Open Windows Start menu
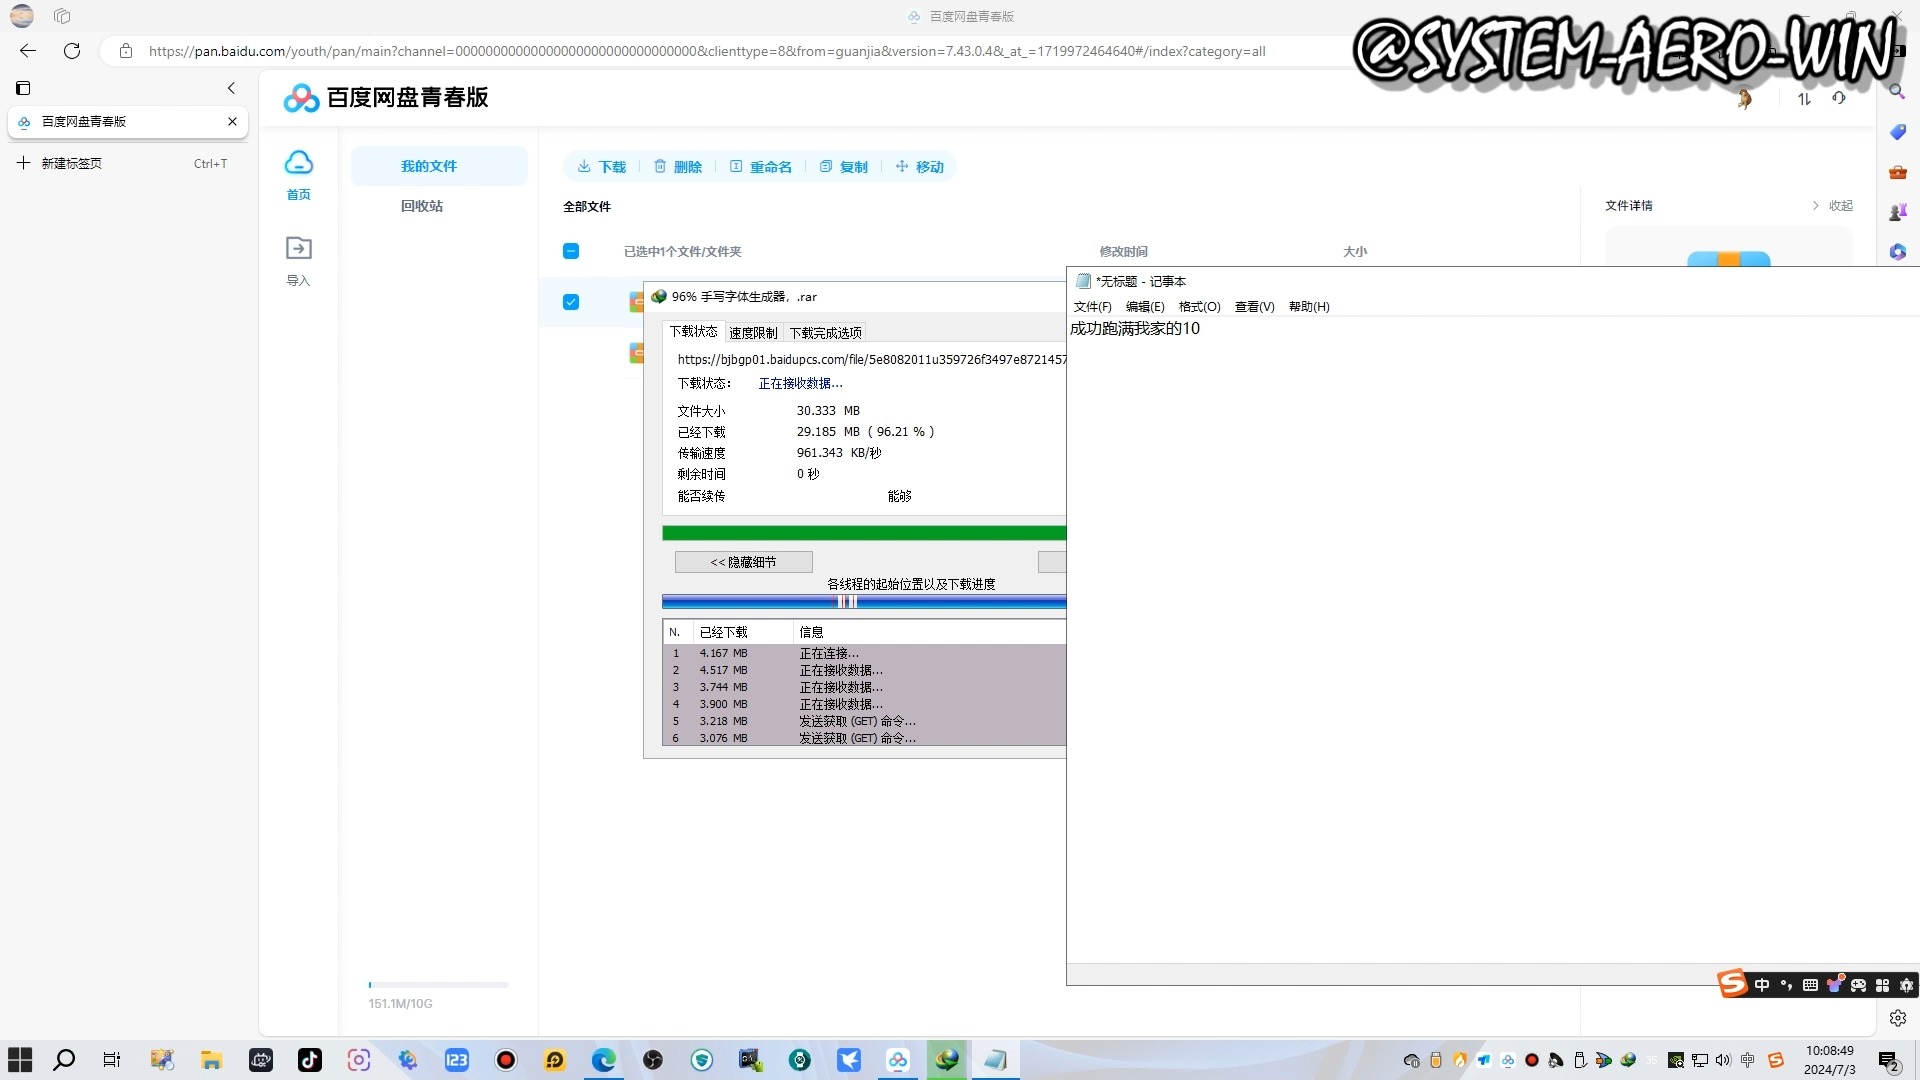Viewport: 1920px width, 1080px height. point(20,1060)
